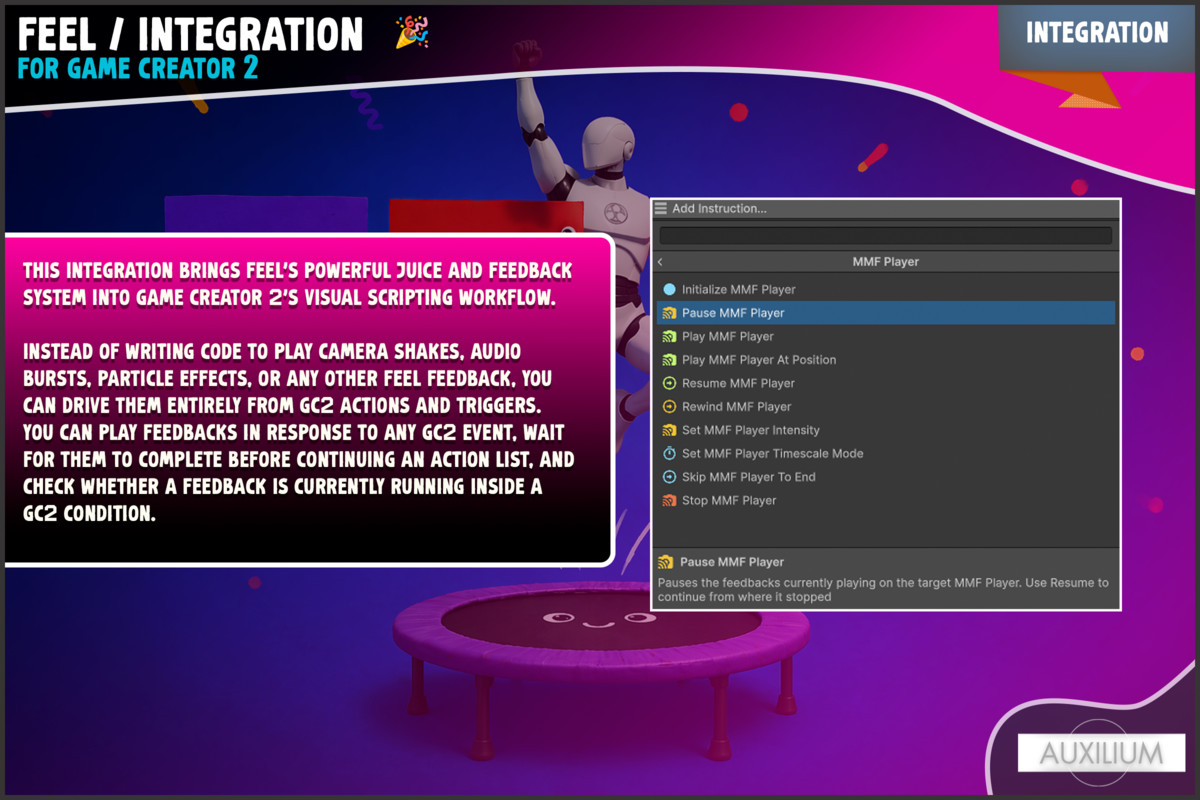Select Set MMF Player Timescale Mode

(x=886, y=453)
